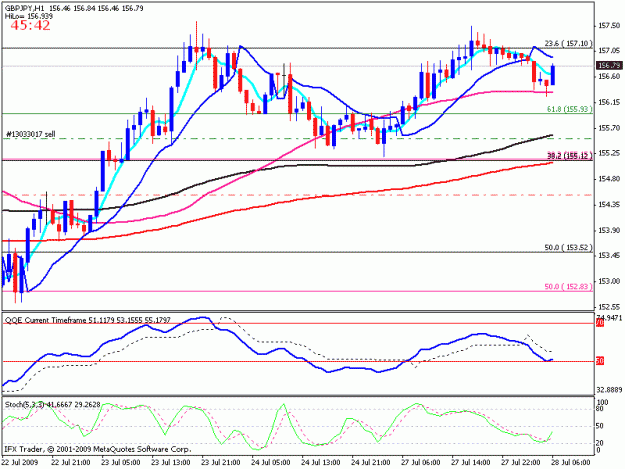Click the 153.90 price axis value
Viewport: 625px width, 469px height.
pos(609,230)
